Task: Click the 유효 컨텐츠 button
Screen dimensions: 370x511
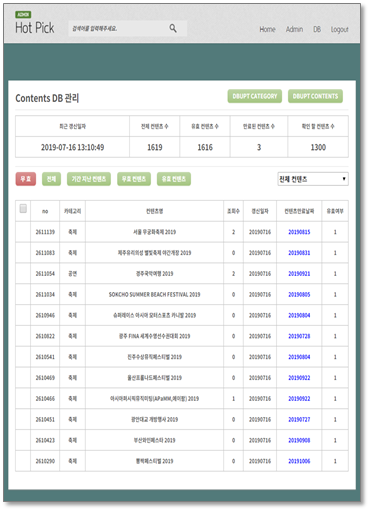Action: pyautogui.click(x=174, y=179)
